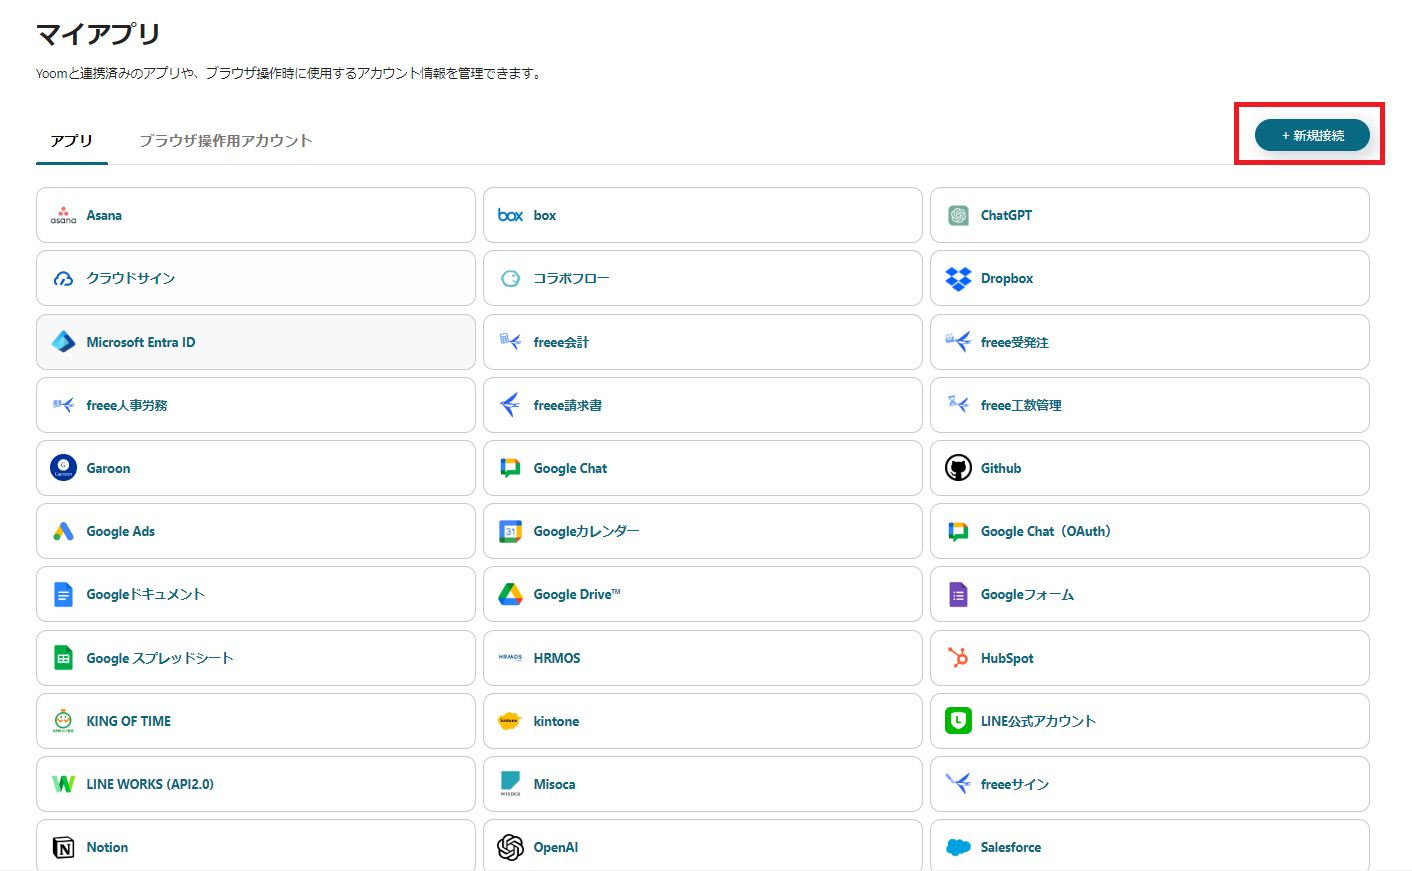The image size is (1412, 871).
Task: Click the HubSpot sprocket icon
Action: point(958,658)
